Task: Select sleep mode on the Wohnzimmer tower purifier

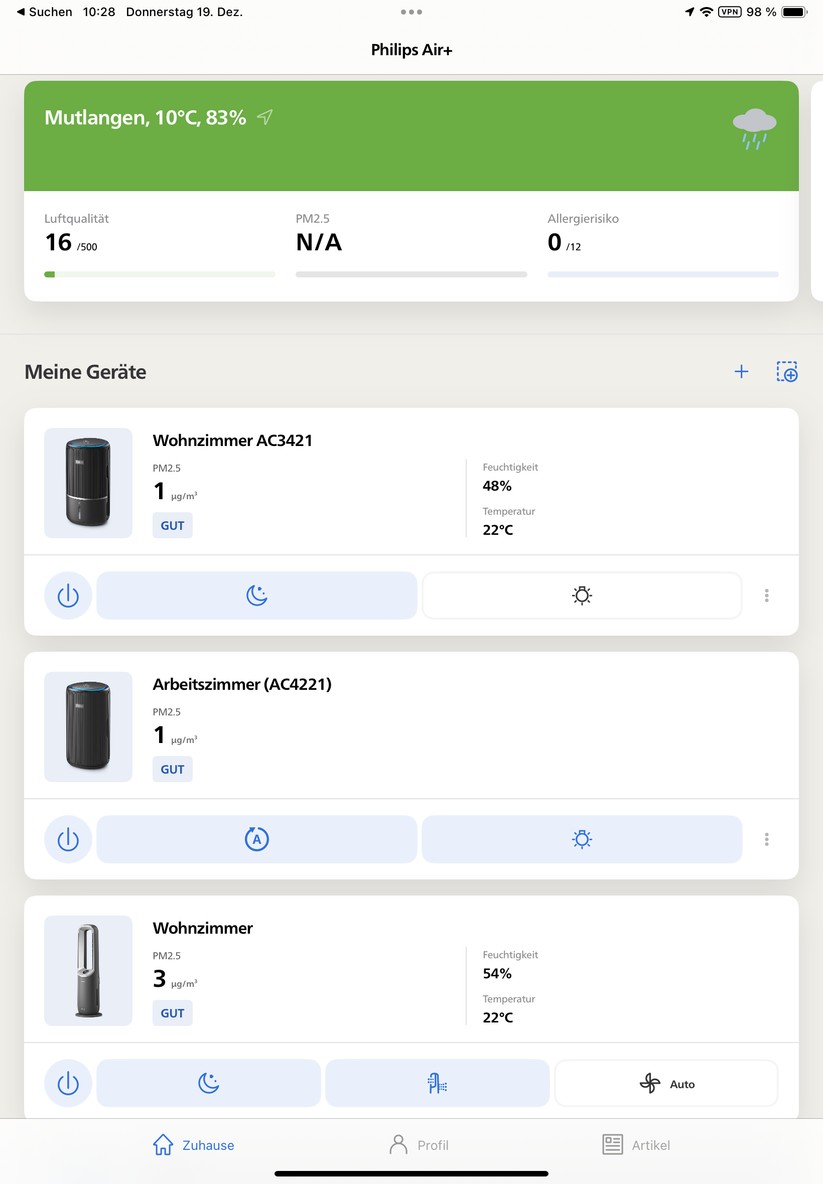Action: [x=208, y=1082]
